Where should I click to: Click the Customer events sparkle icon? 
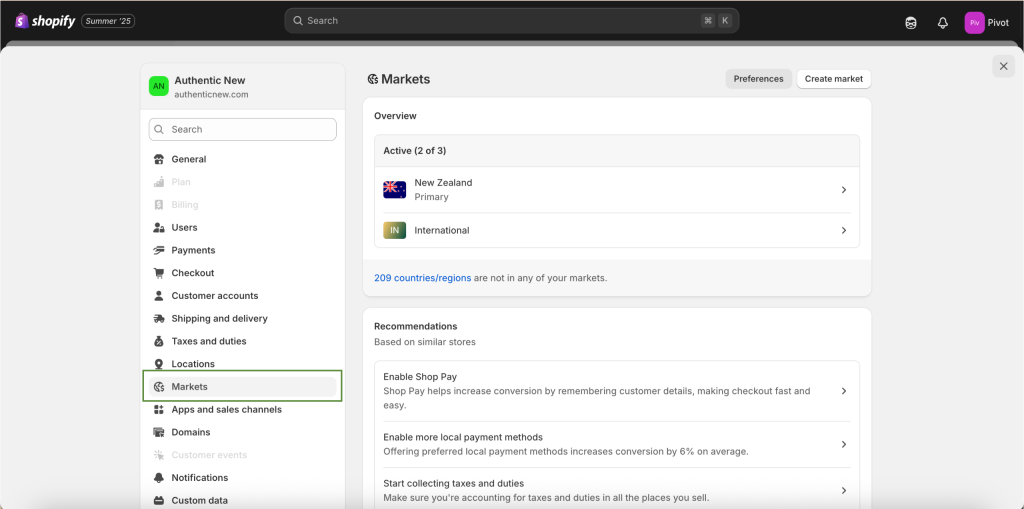pyautogui.click(x=159, y=455)
